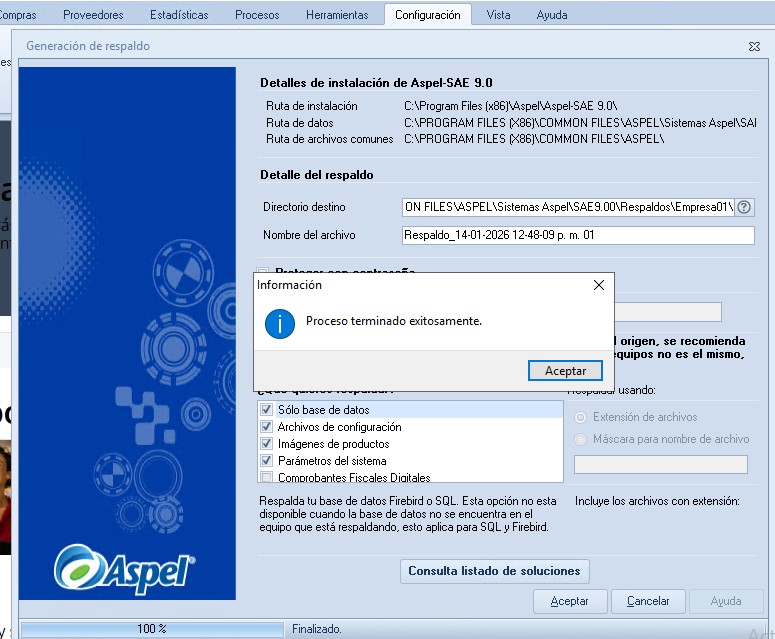Click the blue information icon in dialog
Image resolution: width=775 pixels, height=639 pixels.
(280, 324)
